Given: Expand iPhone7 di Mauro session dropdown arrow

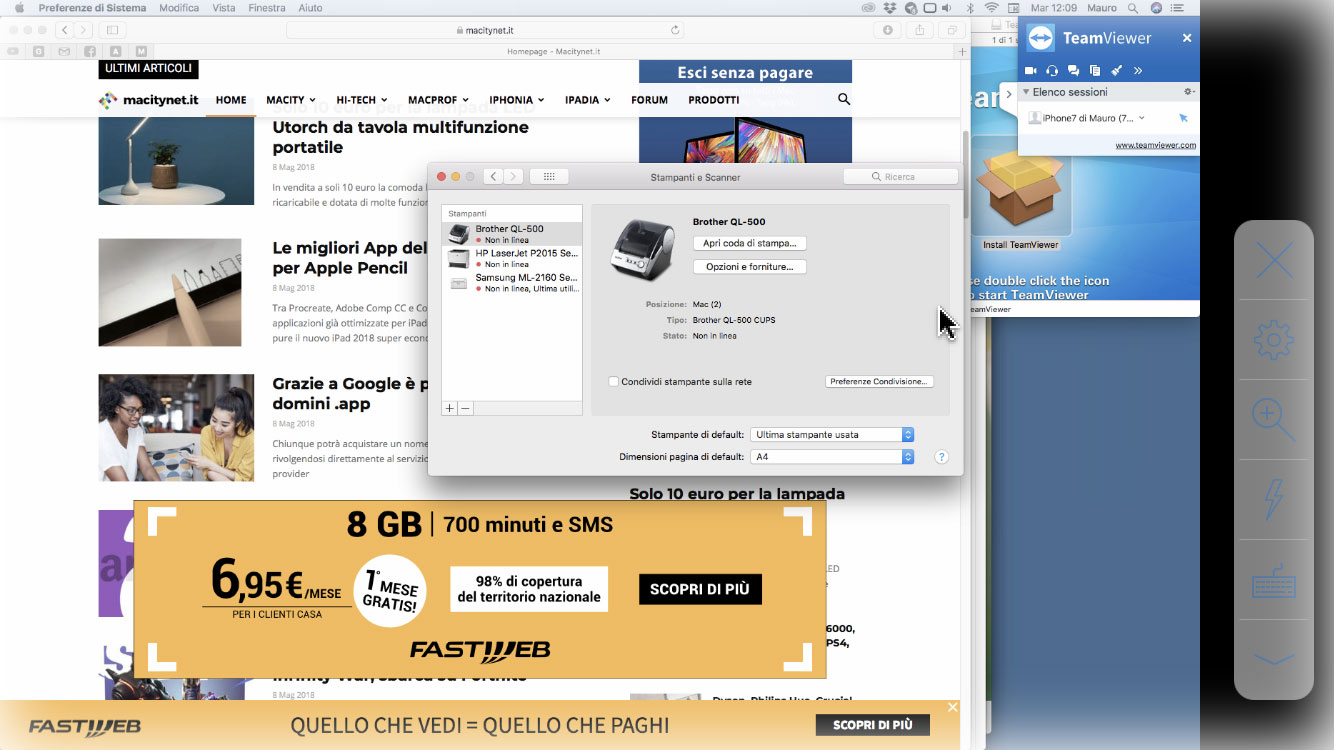Looking at the screenshot, I should tap(1142, 118).
